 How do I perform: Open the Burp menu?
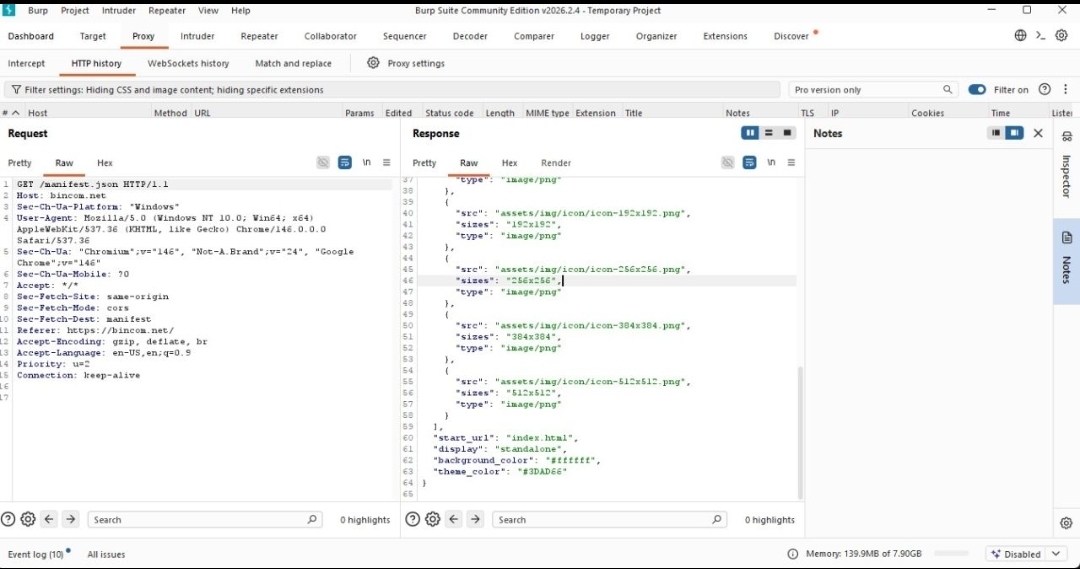38,10
